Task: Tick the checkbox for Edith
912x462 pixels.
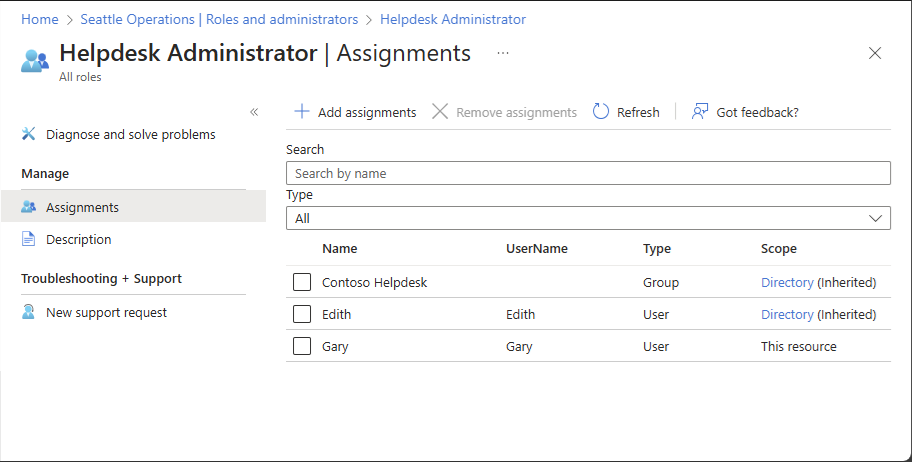Action: click(x=302, y=314)
